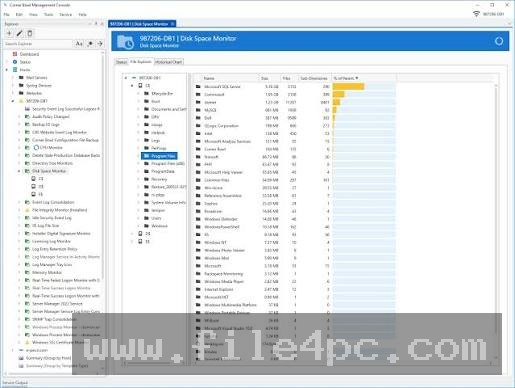Open the File menu
The width and height of the screenshot is (515, 388).
point(6,15)
